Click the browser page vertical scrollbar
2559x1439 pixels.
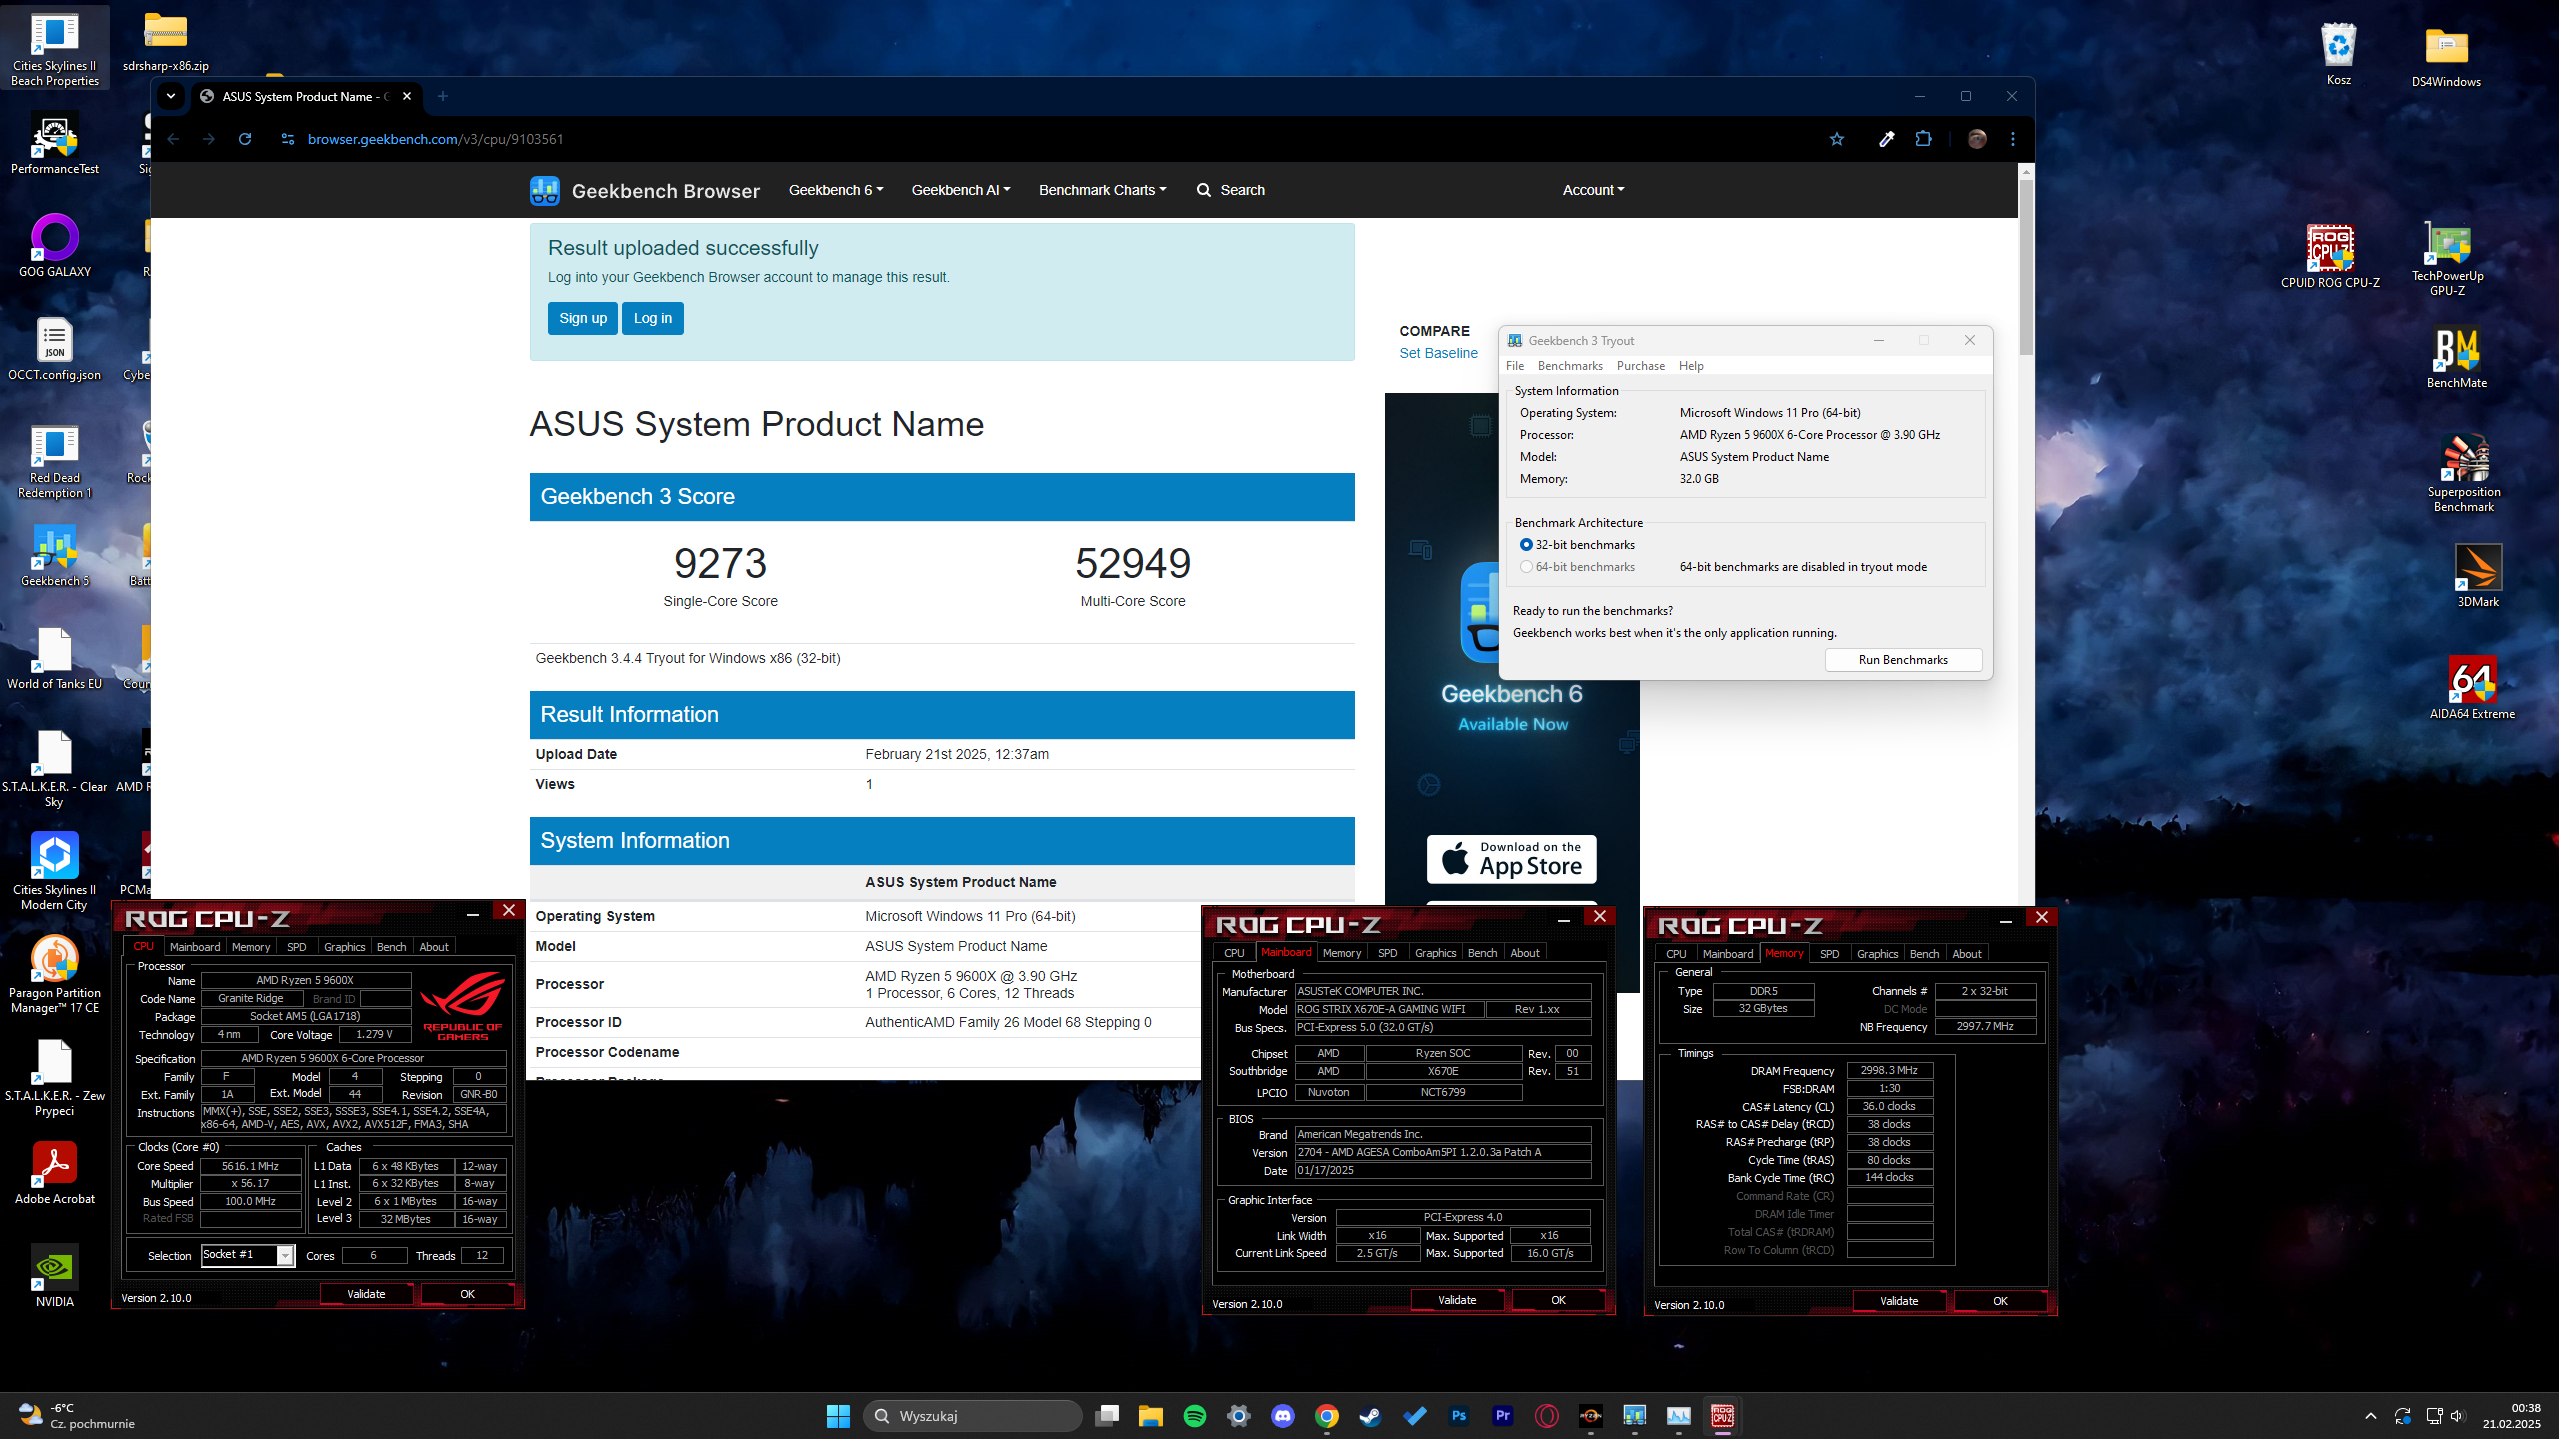[2026, 268]
